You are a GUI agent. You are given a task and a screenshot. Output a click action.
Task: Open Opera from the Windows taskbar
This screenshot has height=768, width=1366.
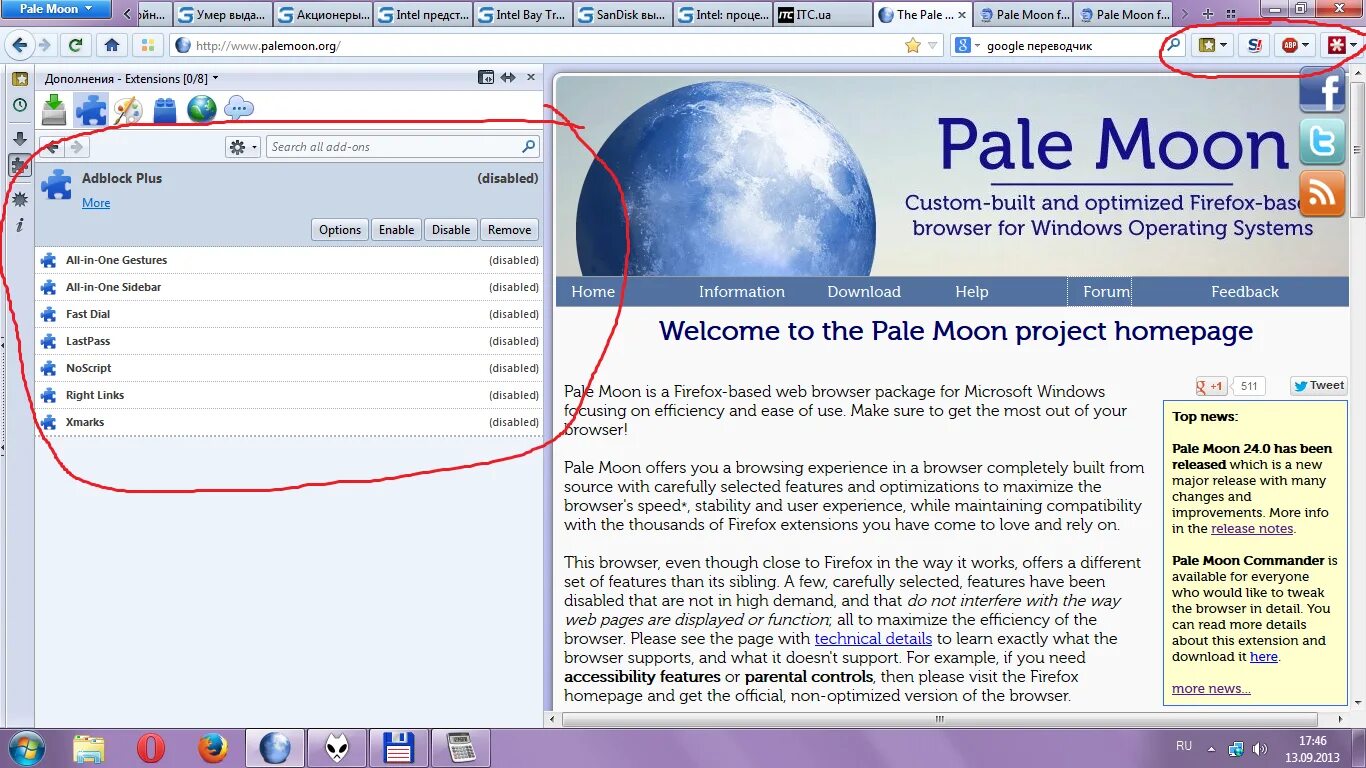151,748
